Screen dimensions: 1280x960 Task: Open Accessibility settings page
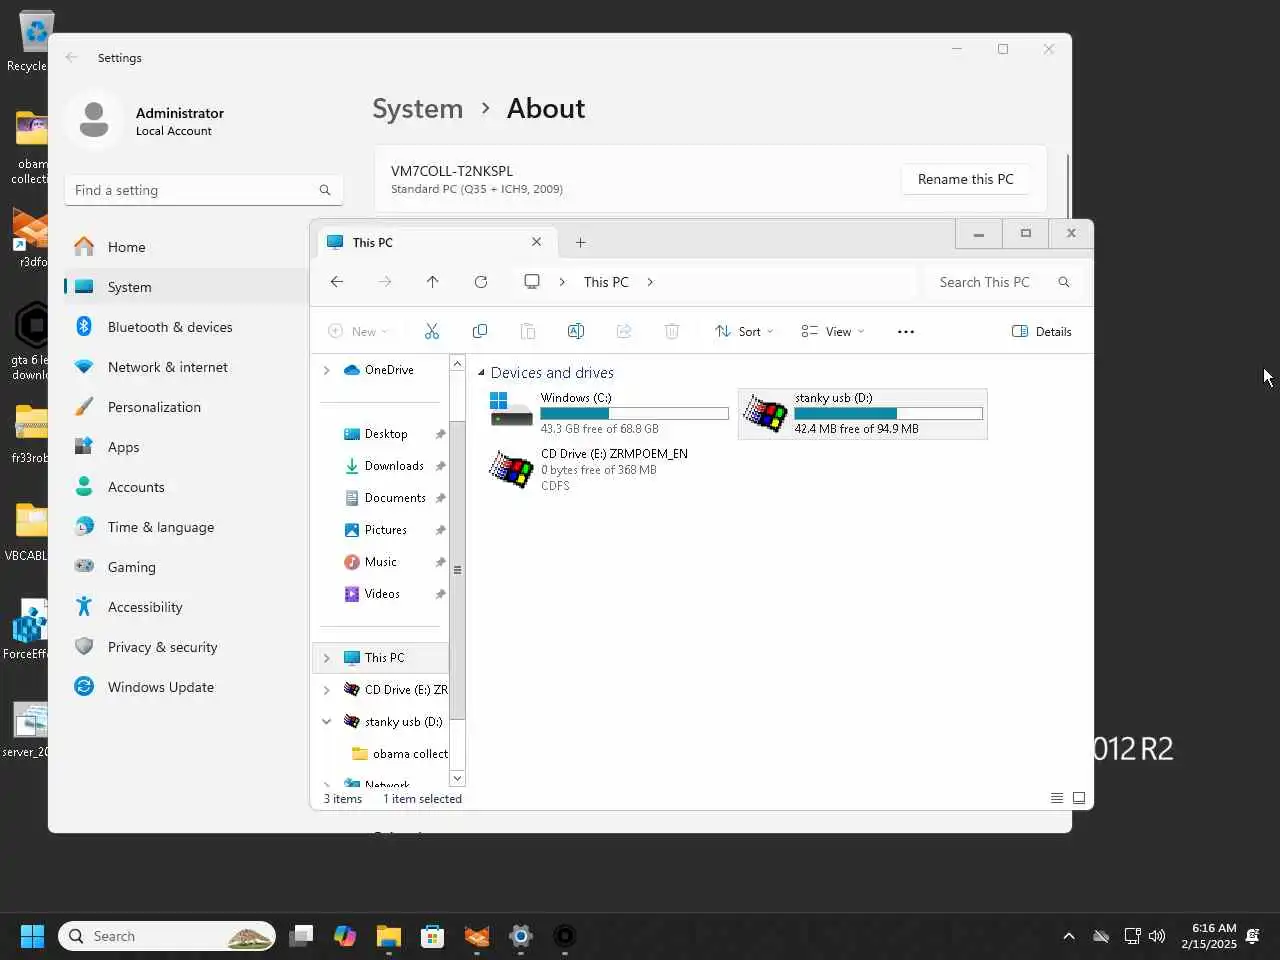point(186,607)
